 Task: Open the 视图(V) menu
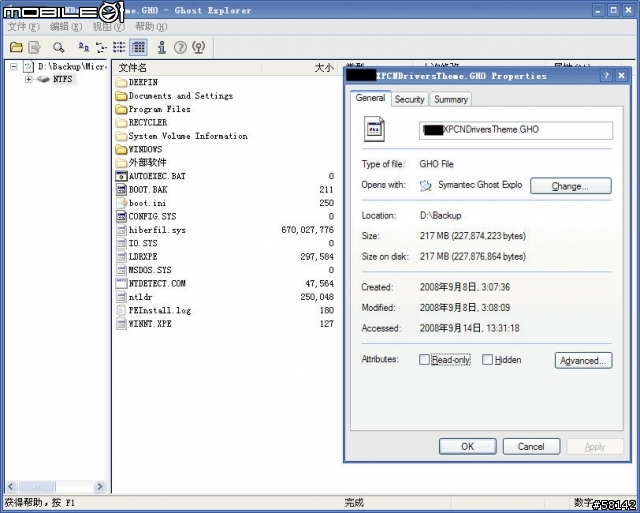108,27
